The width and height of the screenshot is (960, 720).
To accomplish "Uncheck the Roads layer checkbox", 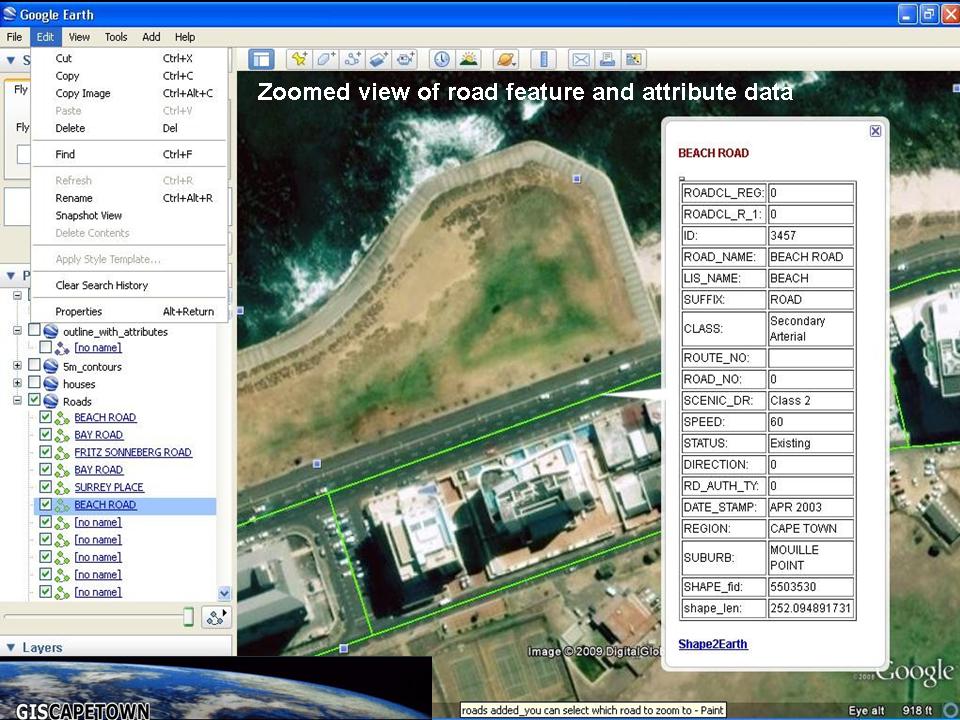I will tap(35, 401).
